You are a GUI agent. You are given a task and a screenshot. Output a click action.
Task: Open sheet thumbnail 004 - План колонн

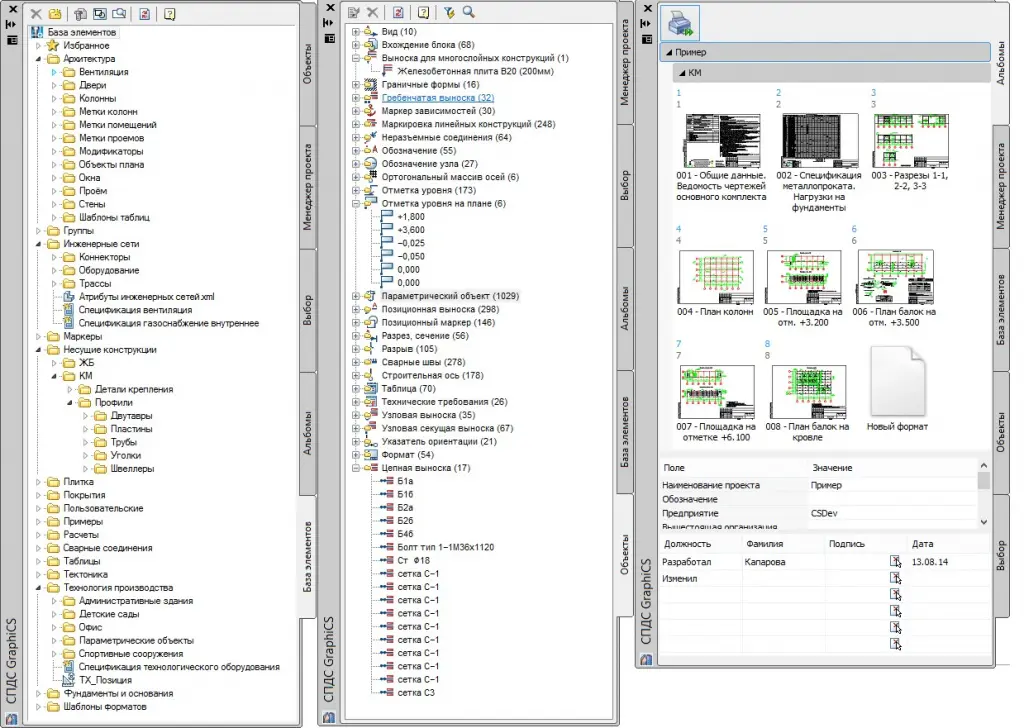pyautogui.click(x=716, y=277)
